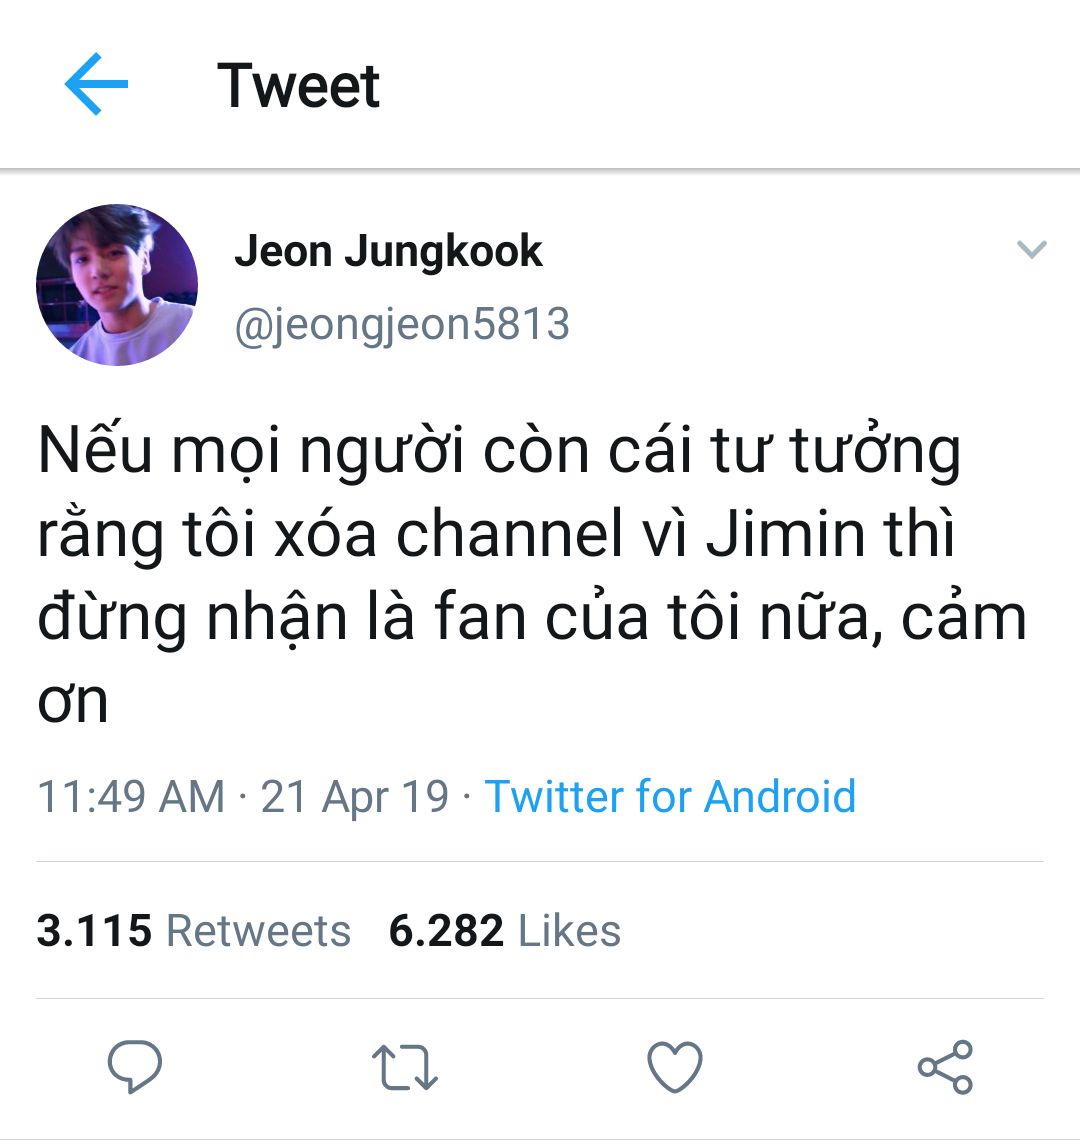Retweet this tweet using the arrows icon

[x=404, y=1066]
